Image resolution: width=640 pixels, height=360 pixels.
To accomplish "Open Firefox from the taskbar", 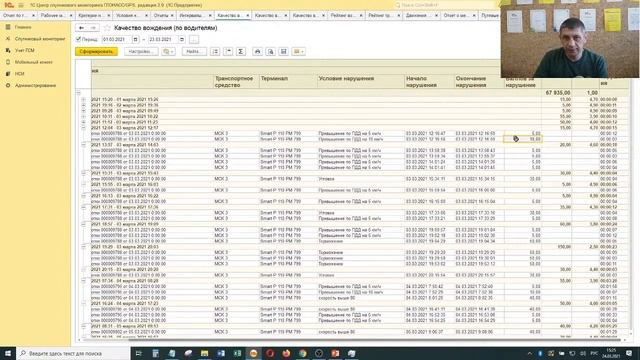I will point(286,353).
